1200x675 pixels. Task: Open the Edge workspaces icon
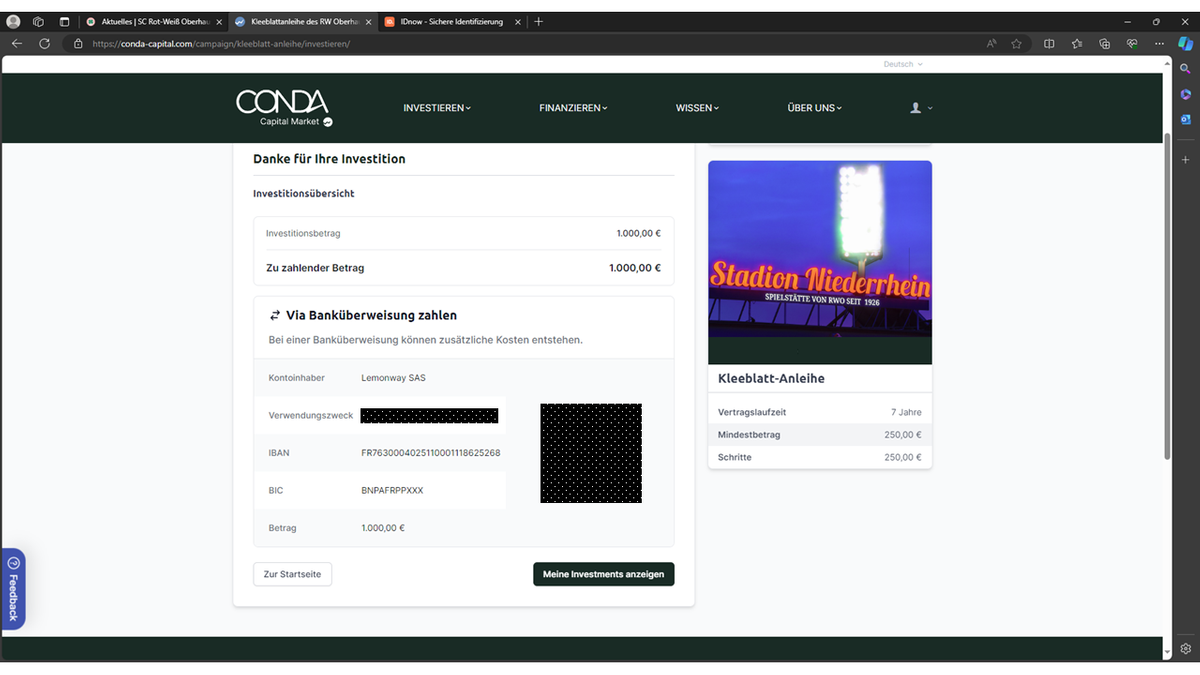pos(39,21)
